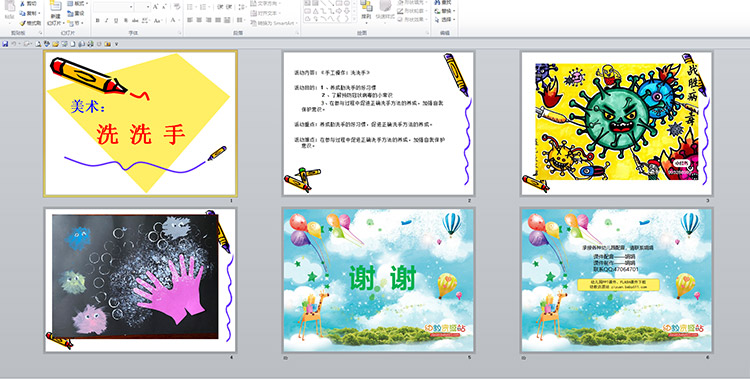Open the font color picker
The height and width of the screenshot is (379, 750).
[x=174, y=21]
